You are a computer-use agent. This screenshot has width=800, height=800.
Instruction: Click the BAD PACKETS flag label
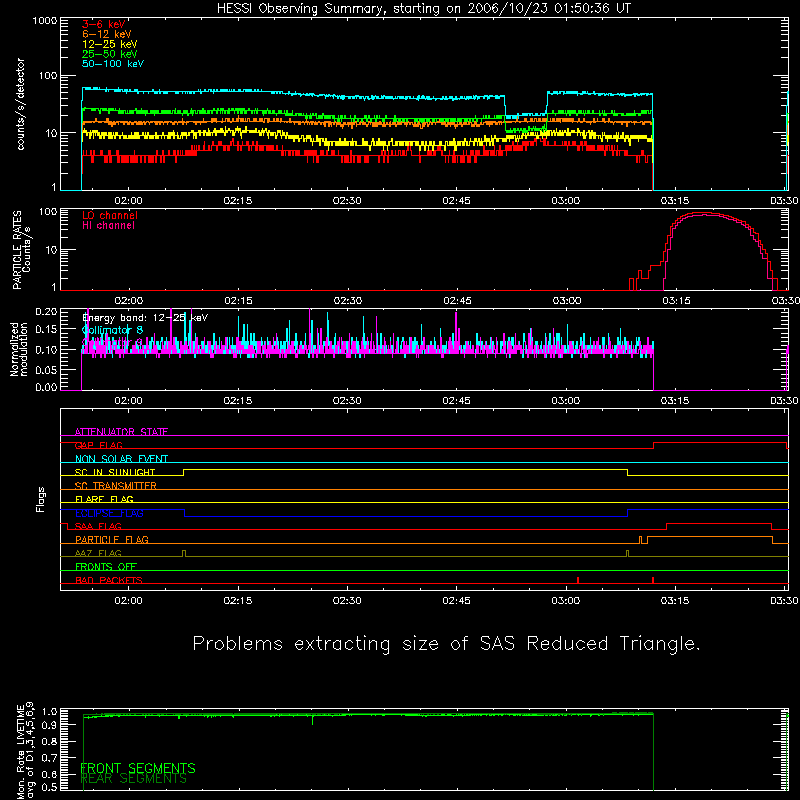[x=109, y=581]
